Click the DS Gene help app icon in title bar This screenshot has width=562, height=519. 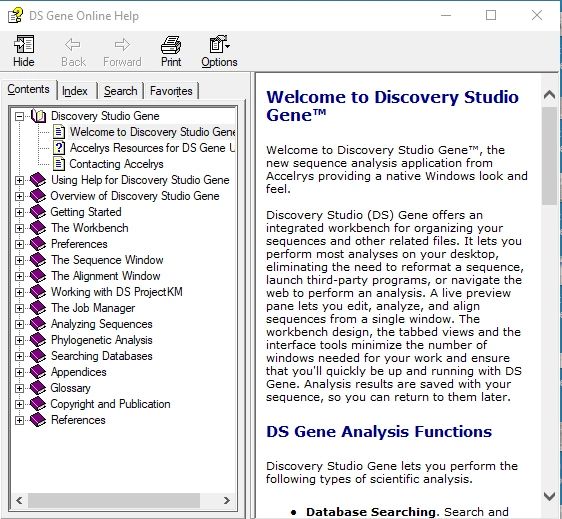[x=15, y=15]
